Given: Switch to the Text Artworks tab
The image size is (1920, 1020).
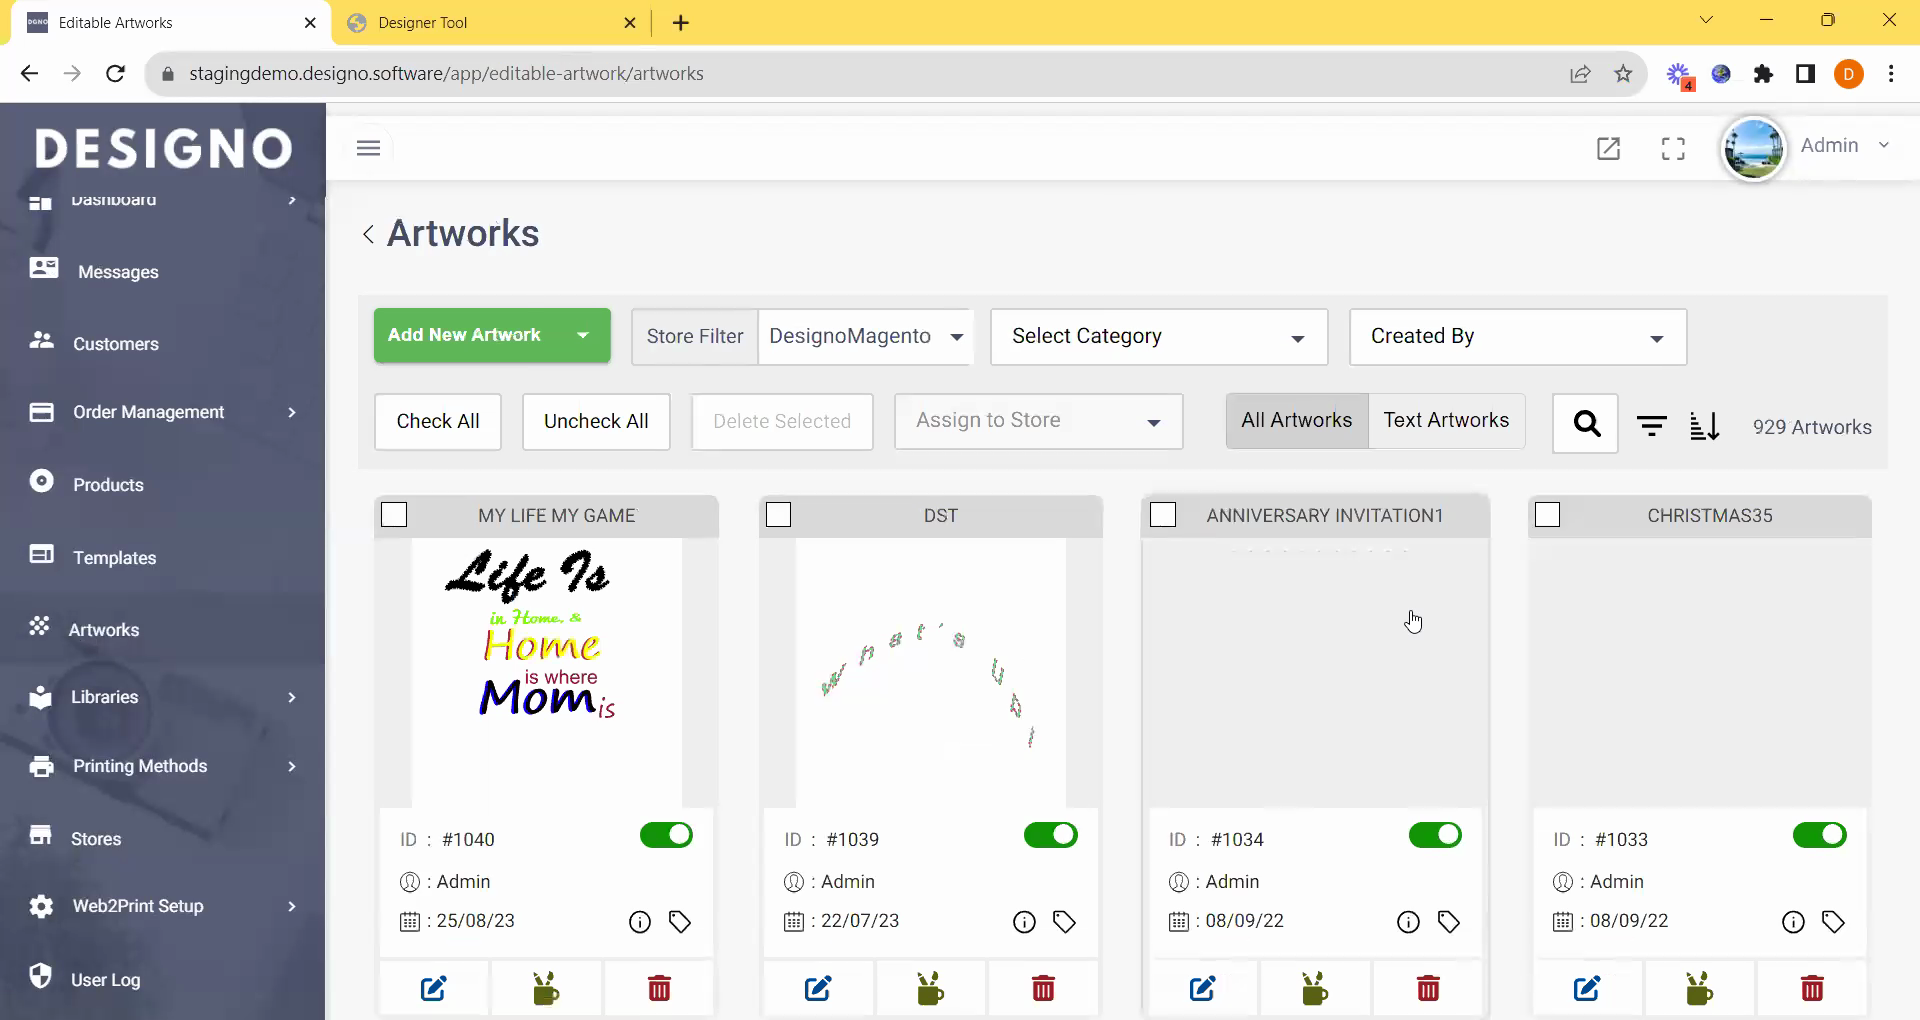Looking at the screenshot, I should pyautogui.click(x=1446, y=421).
